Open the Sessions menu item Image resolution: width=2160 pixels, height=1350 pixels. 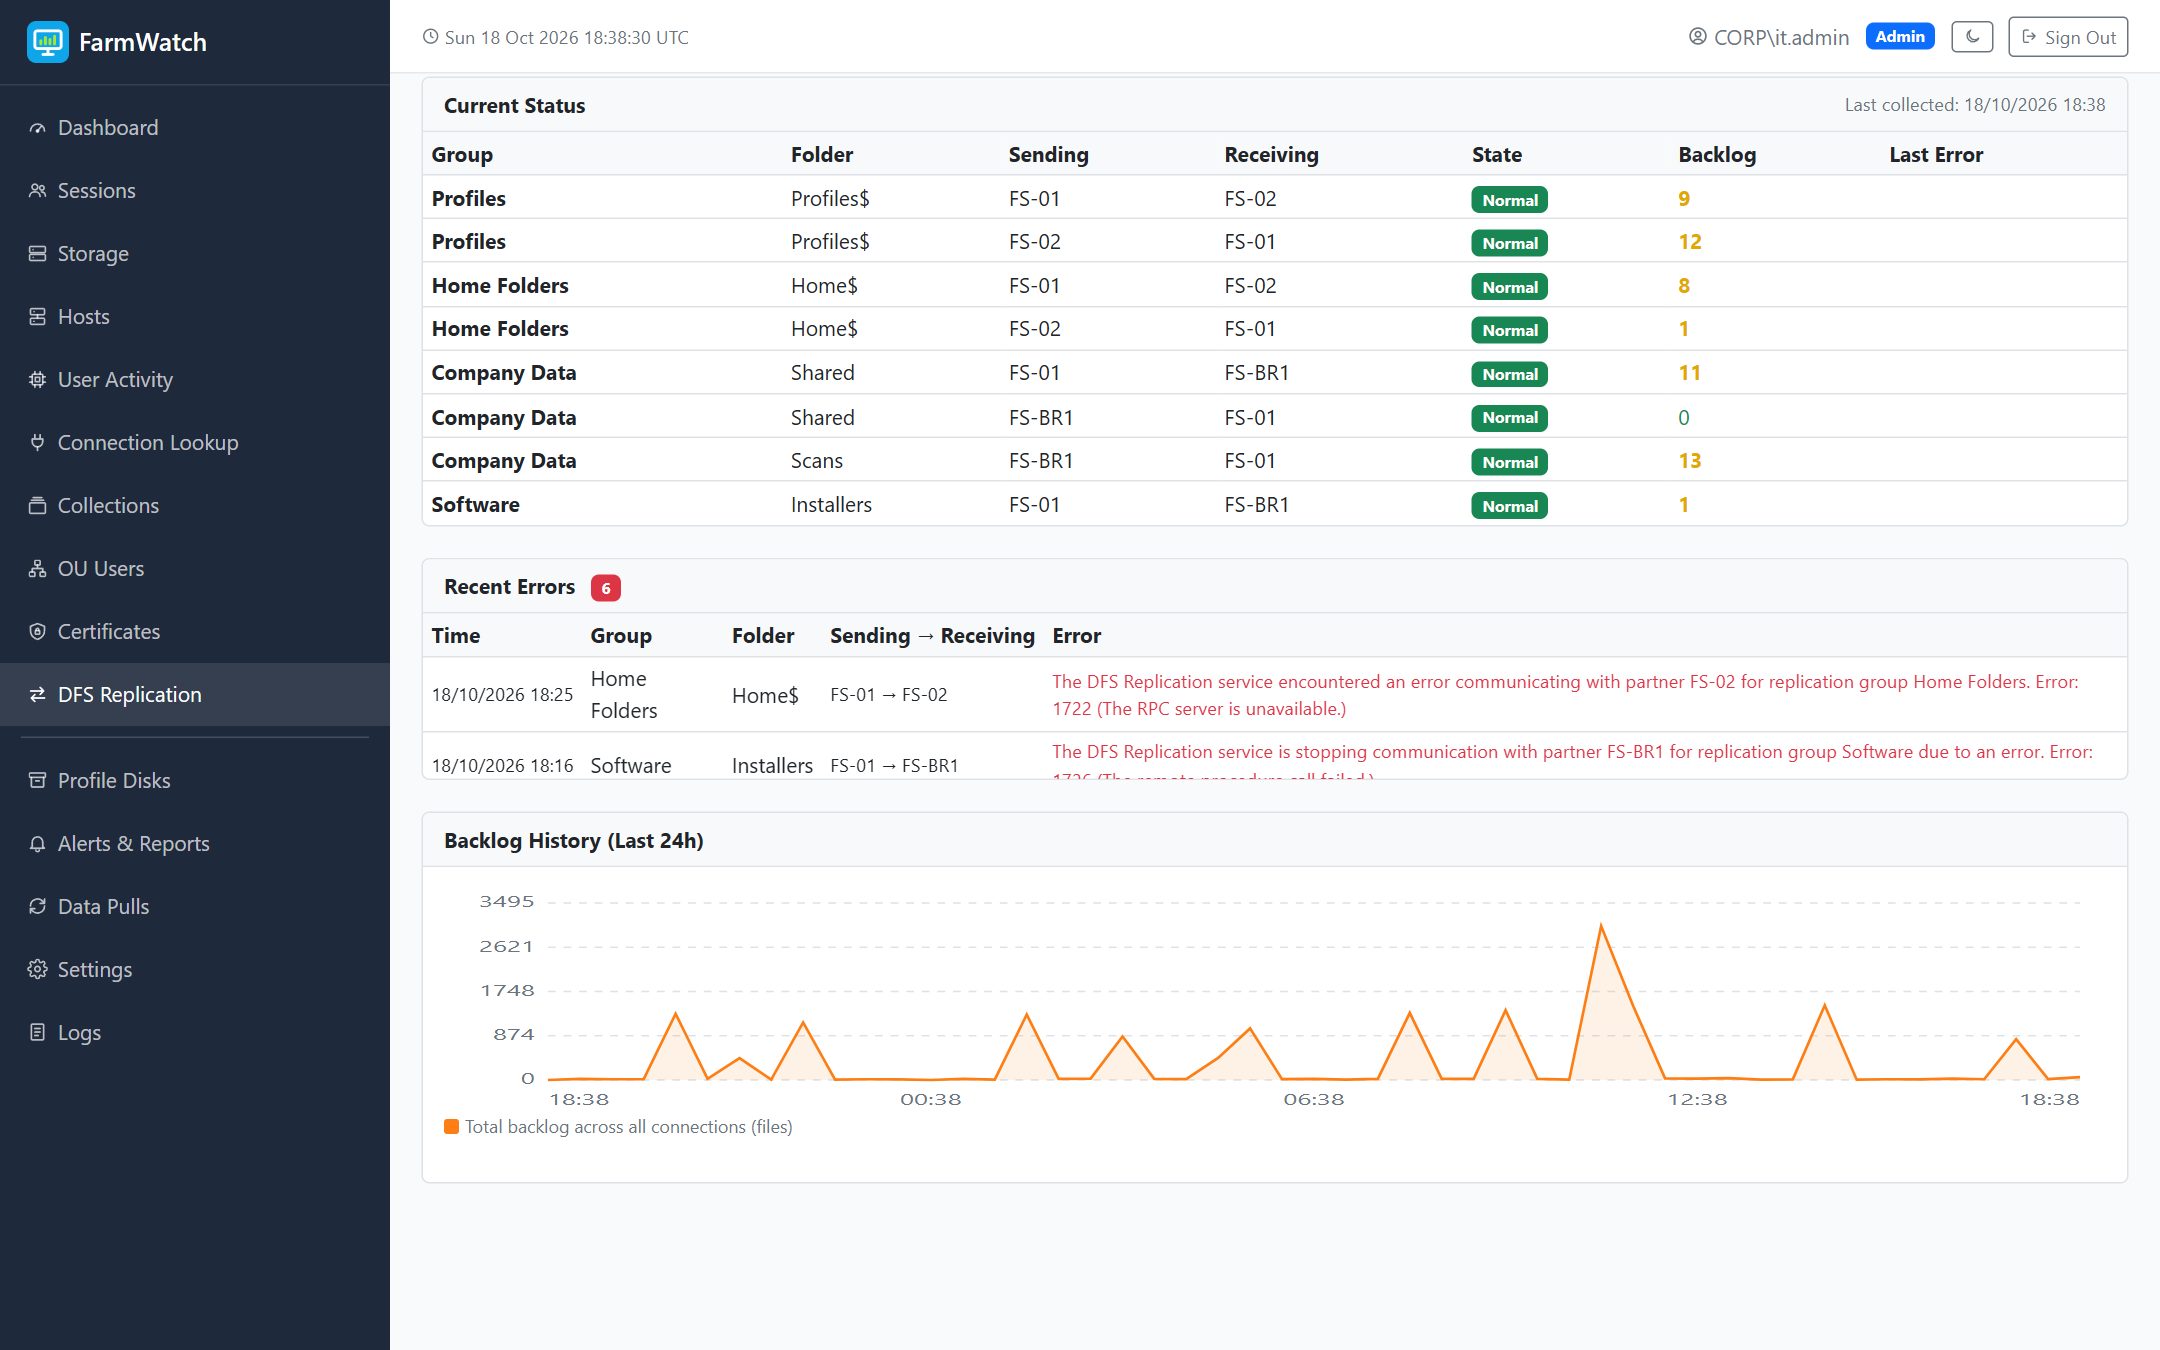[x=195, y=191]
